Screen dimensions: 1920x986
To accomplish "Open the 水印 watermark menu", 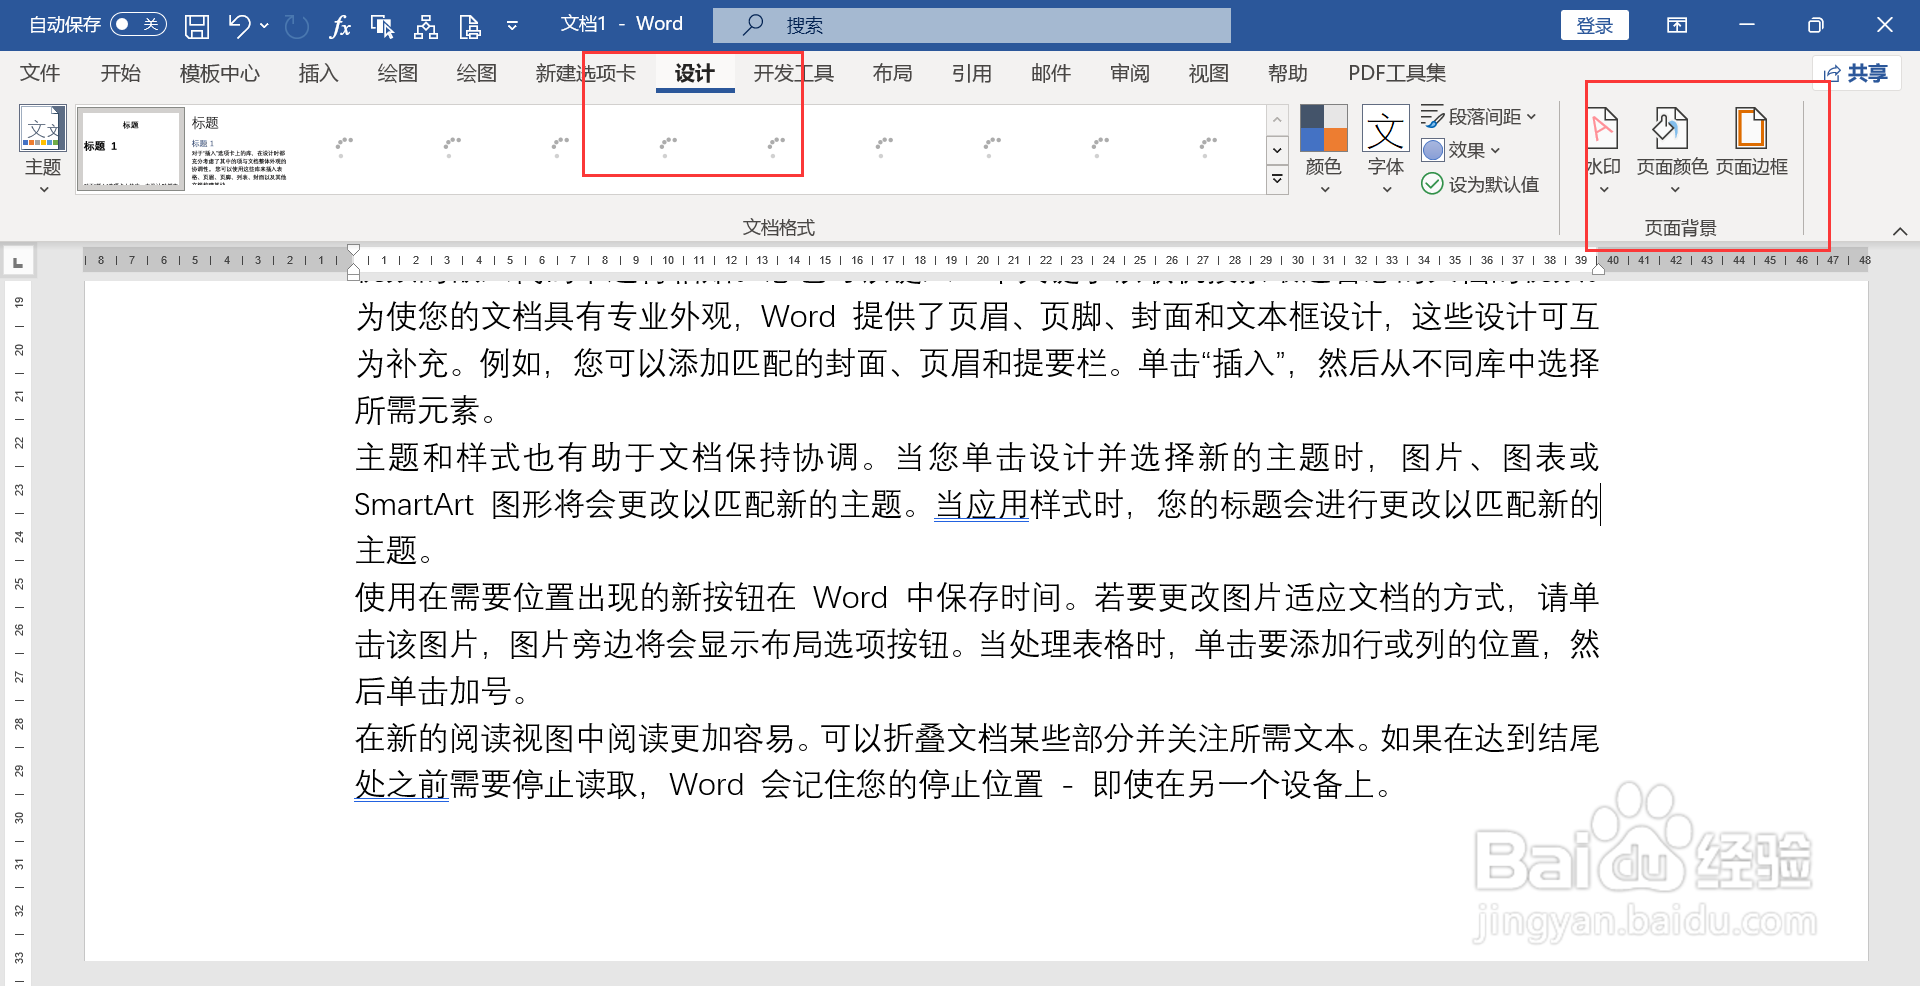I will [1603, 150].
